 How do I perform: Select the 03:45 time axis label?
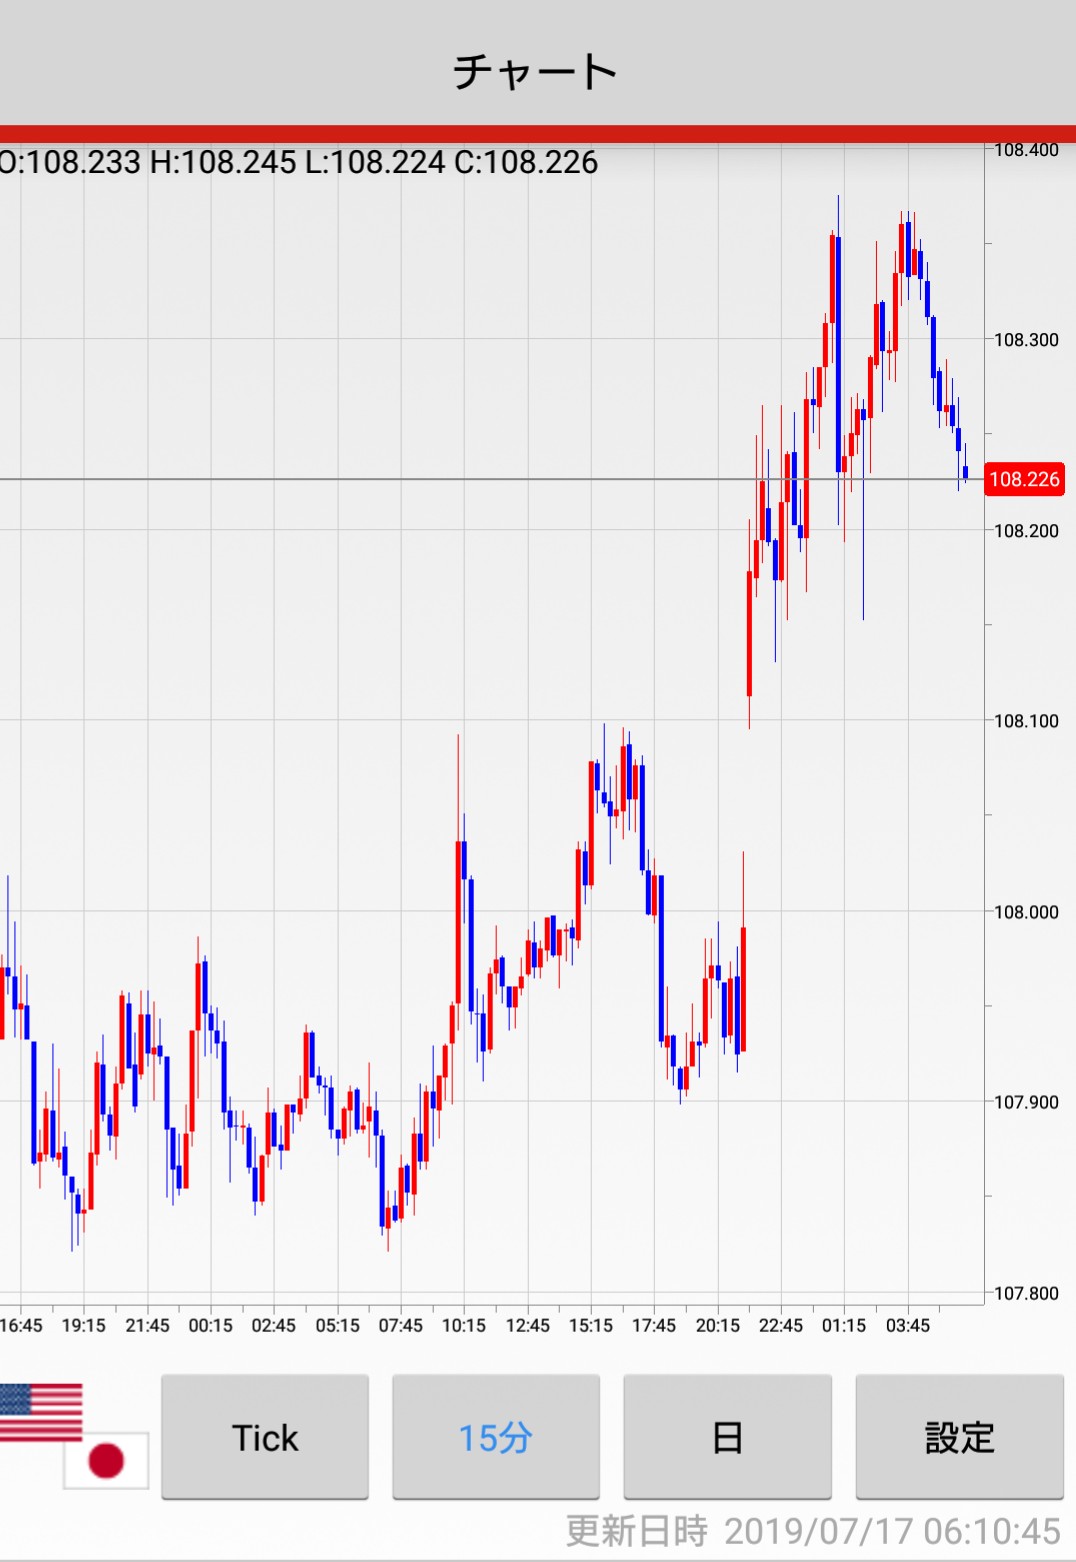pyautogui.click(x=907, y=1325)
